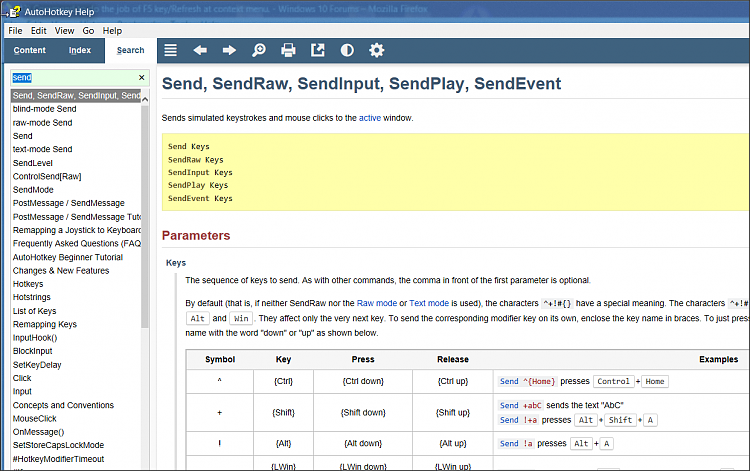Open 'BlockInput' search result
Viewport: 750px width, 471px height.
point(33,351)
